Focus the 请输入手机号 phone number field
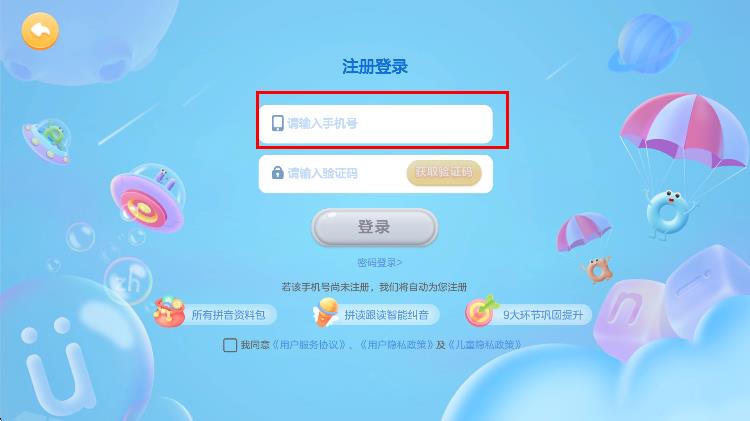Screen dimensions: 750x421 coord(375,124)
